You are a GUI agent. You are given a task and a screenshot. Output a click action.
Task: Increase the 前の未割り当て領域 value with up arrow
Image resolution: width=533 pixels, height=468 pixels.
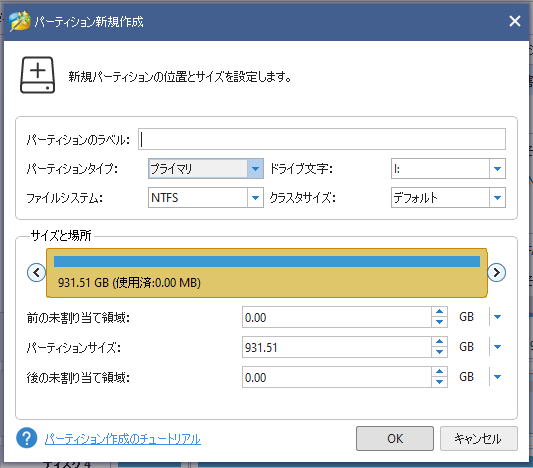[439, 312]
